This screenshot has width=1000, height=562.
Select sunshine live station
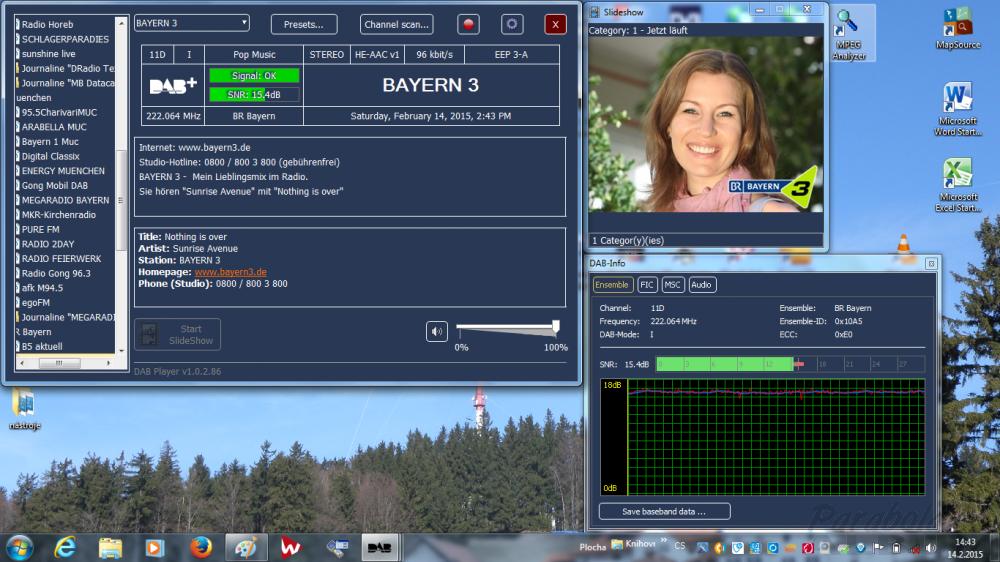[48, 54]
